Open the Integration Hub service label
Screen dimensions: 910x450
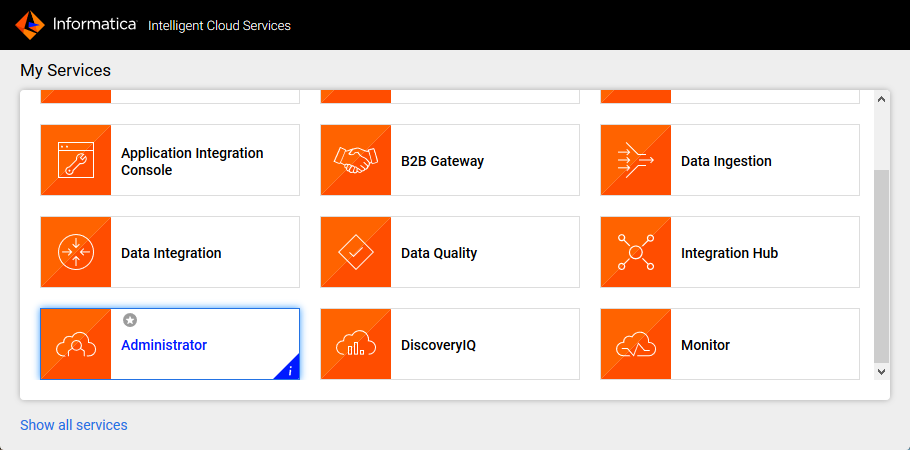729,253
